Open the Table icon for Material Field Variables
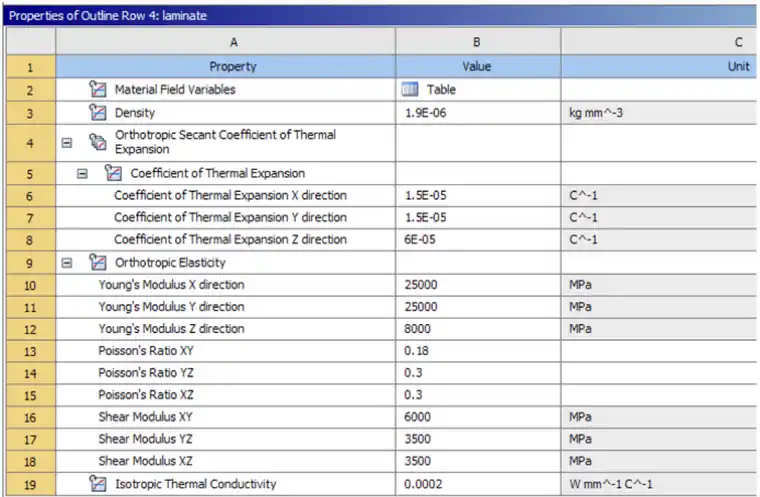 pyautogui.click(x=410, y=89)
